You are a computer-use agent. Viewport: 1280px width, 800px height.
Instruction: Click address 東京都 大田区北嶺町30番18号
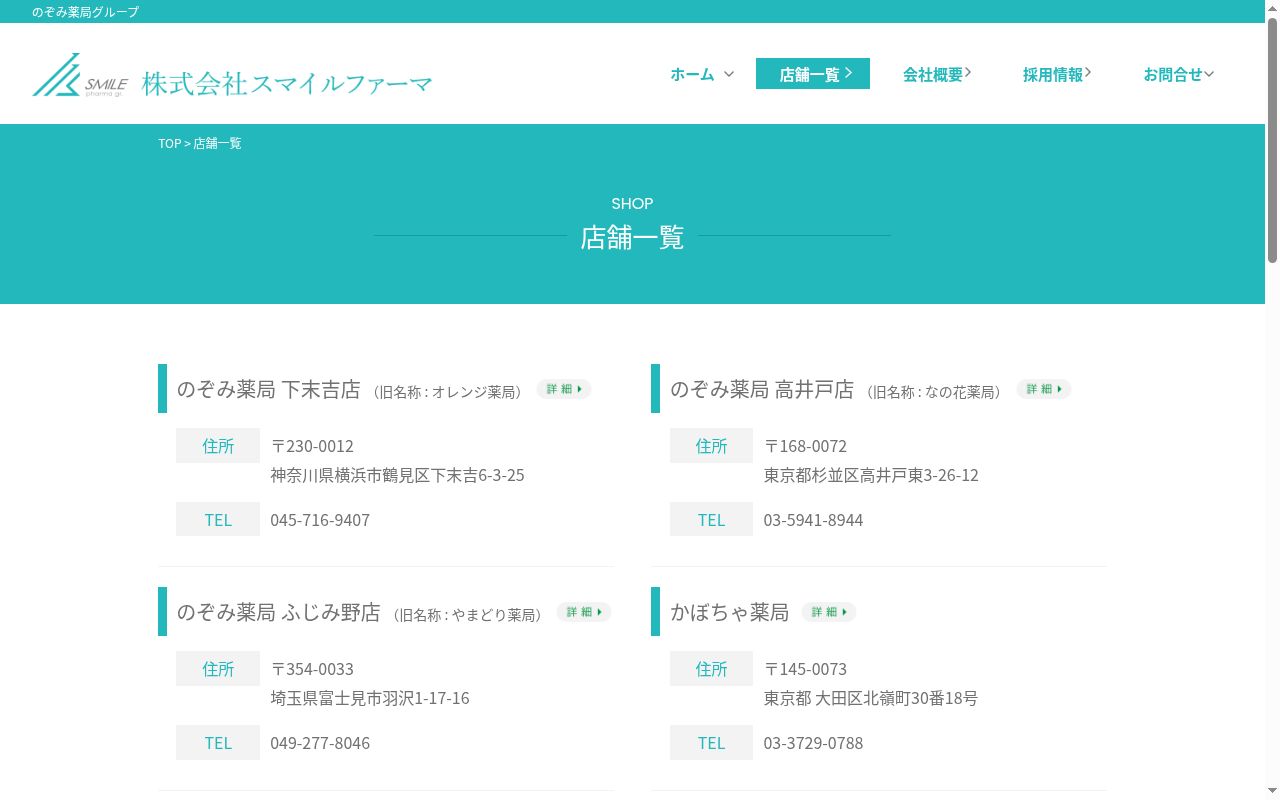pos(871,698)
